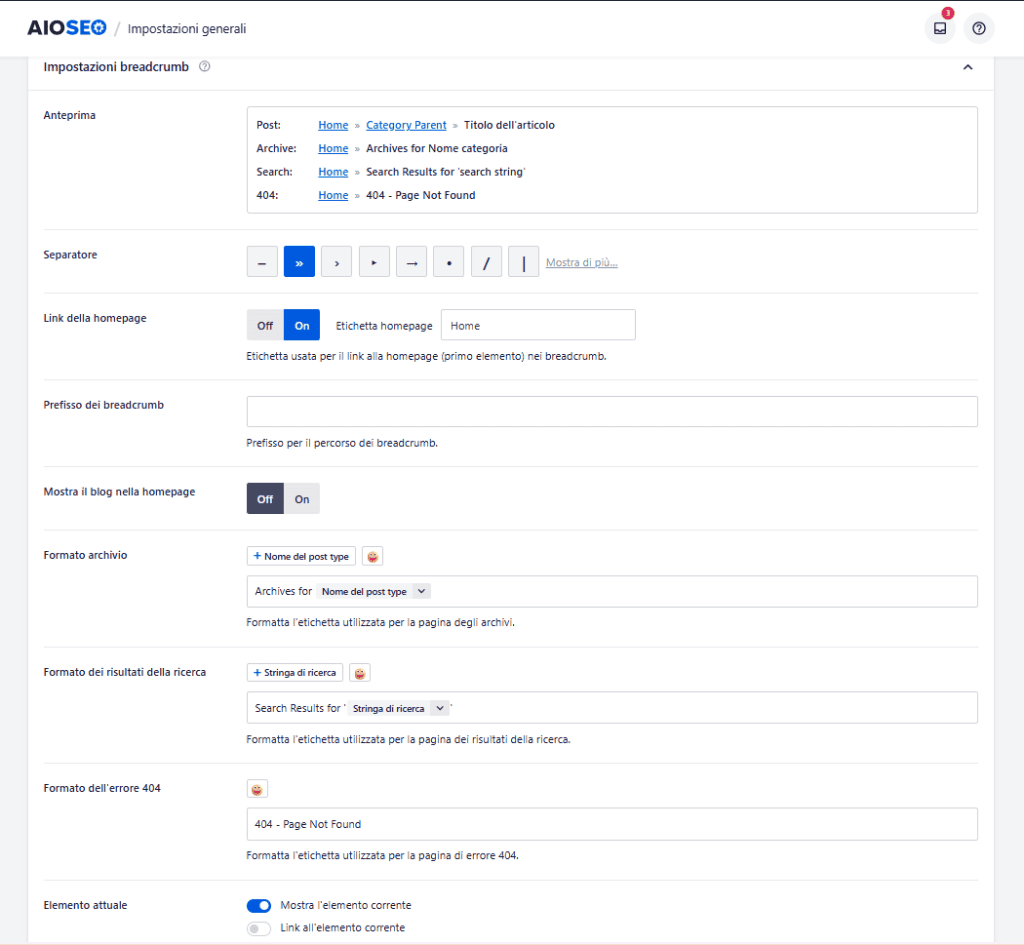1024x945 pixels.
Task: Open the Nome del post type dropdown
Action: click(373, 591)
